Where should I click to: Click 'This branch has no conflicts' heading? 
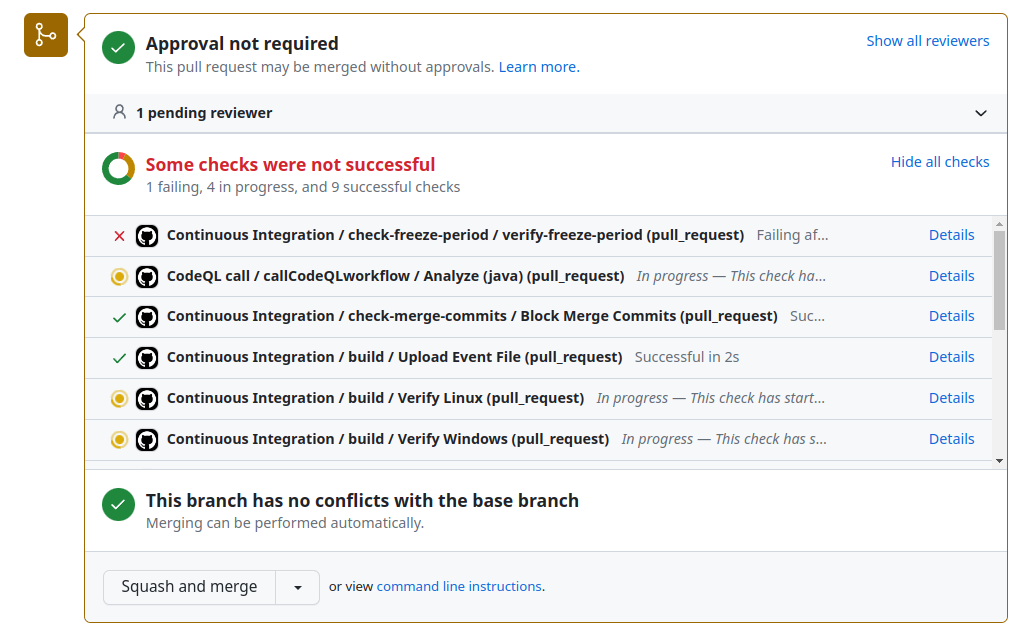tap(362, 501)
